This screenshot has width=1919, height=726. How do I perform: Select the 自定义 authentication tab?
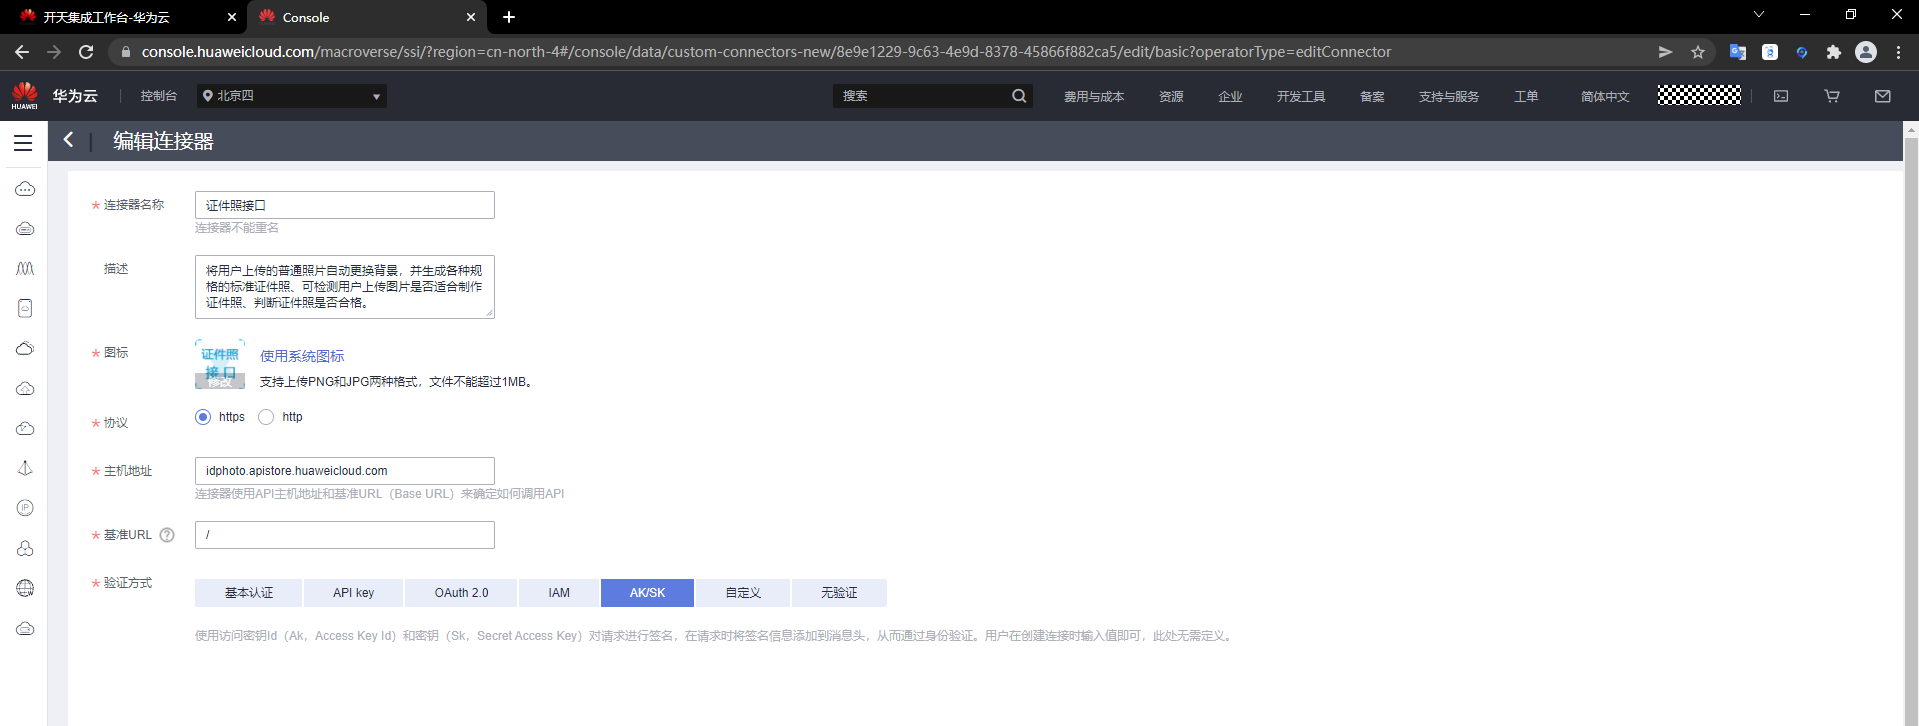743,593
